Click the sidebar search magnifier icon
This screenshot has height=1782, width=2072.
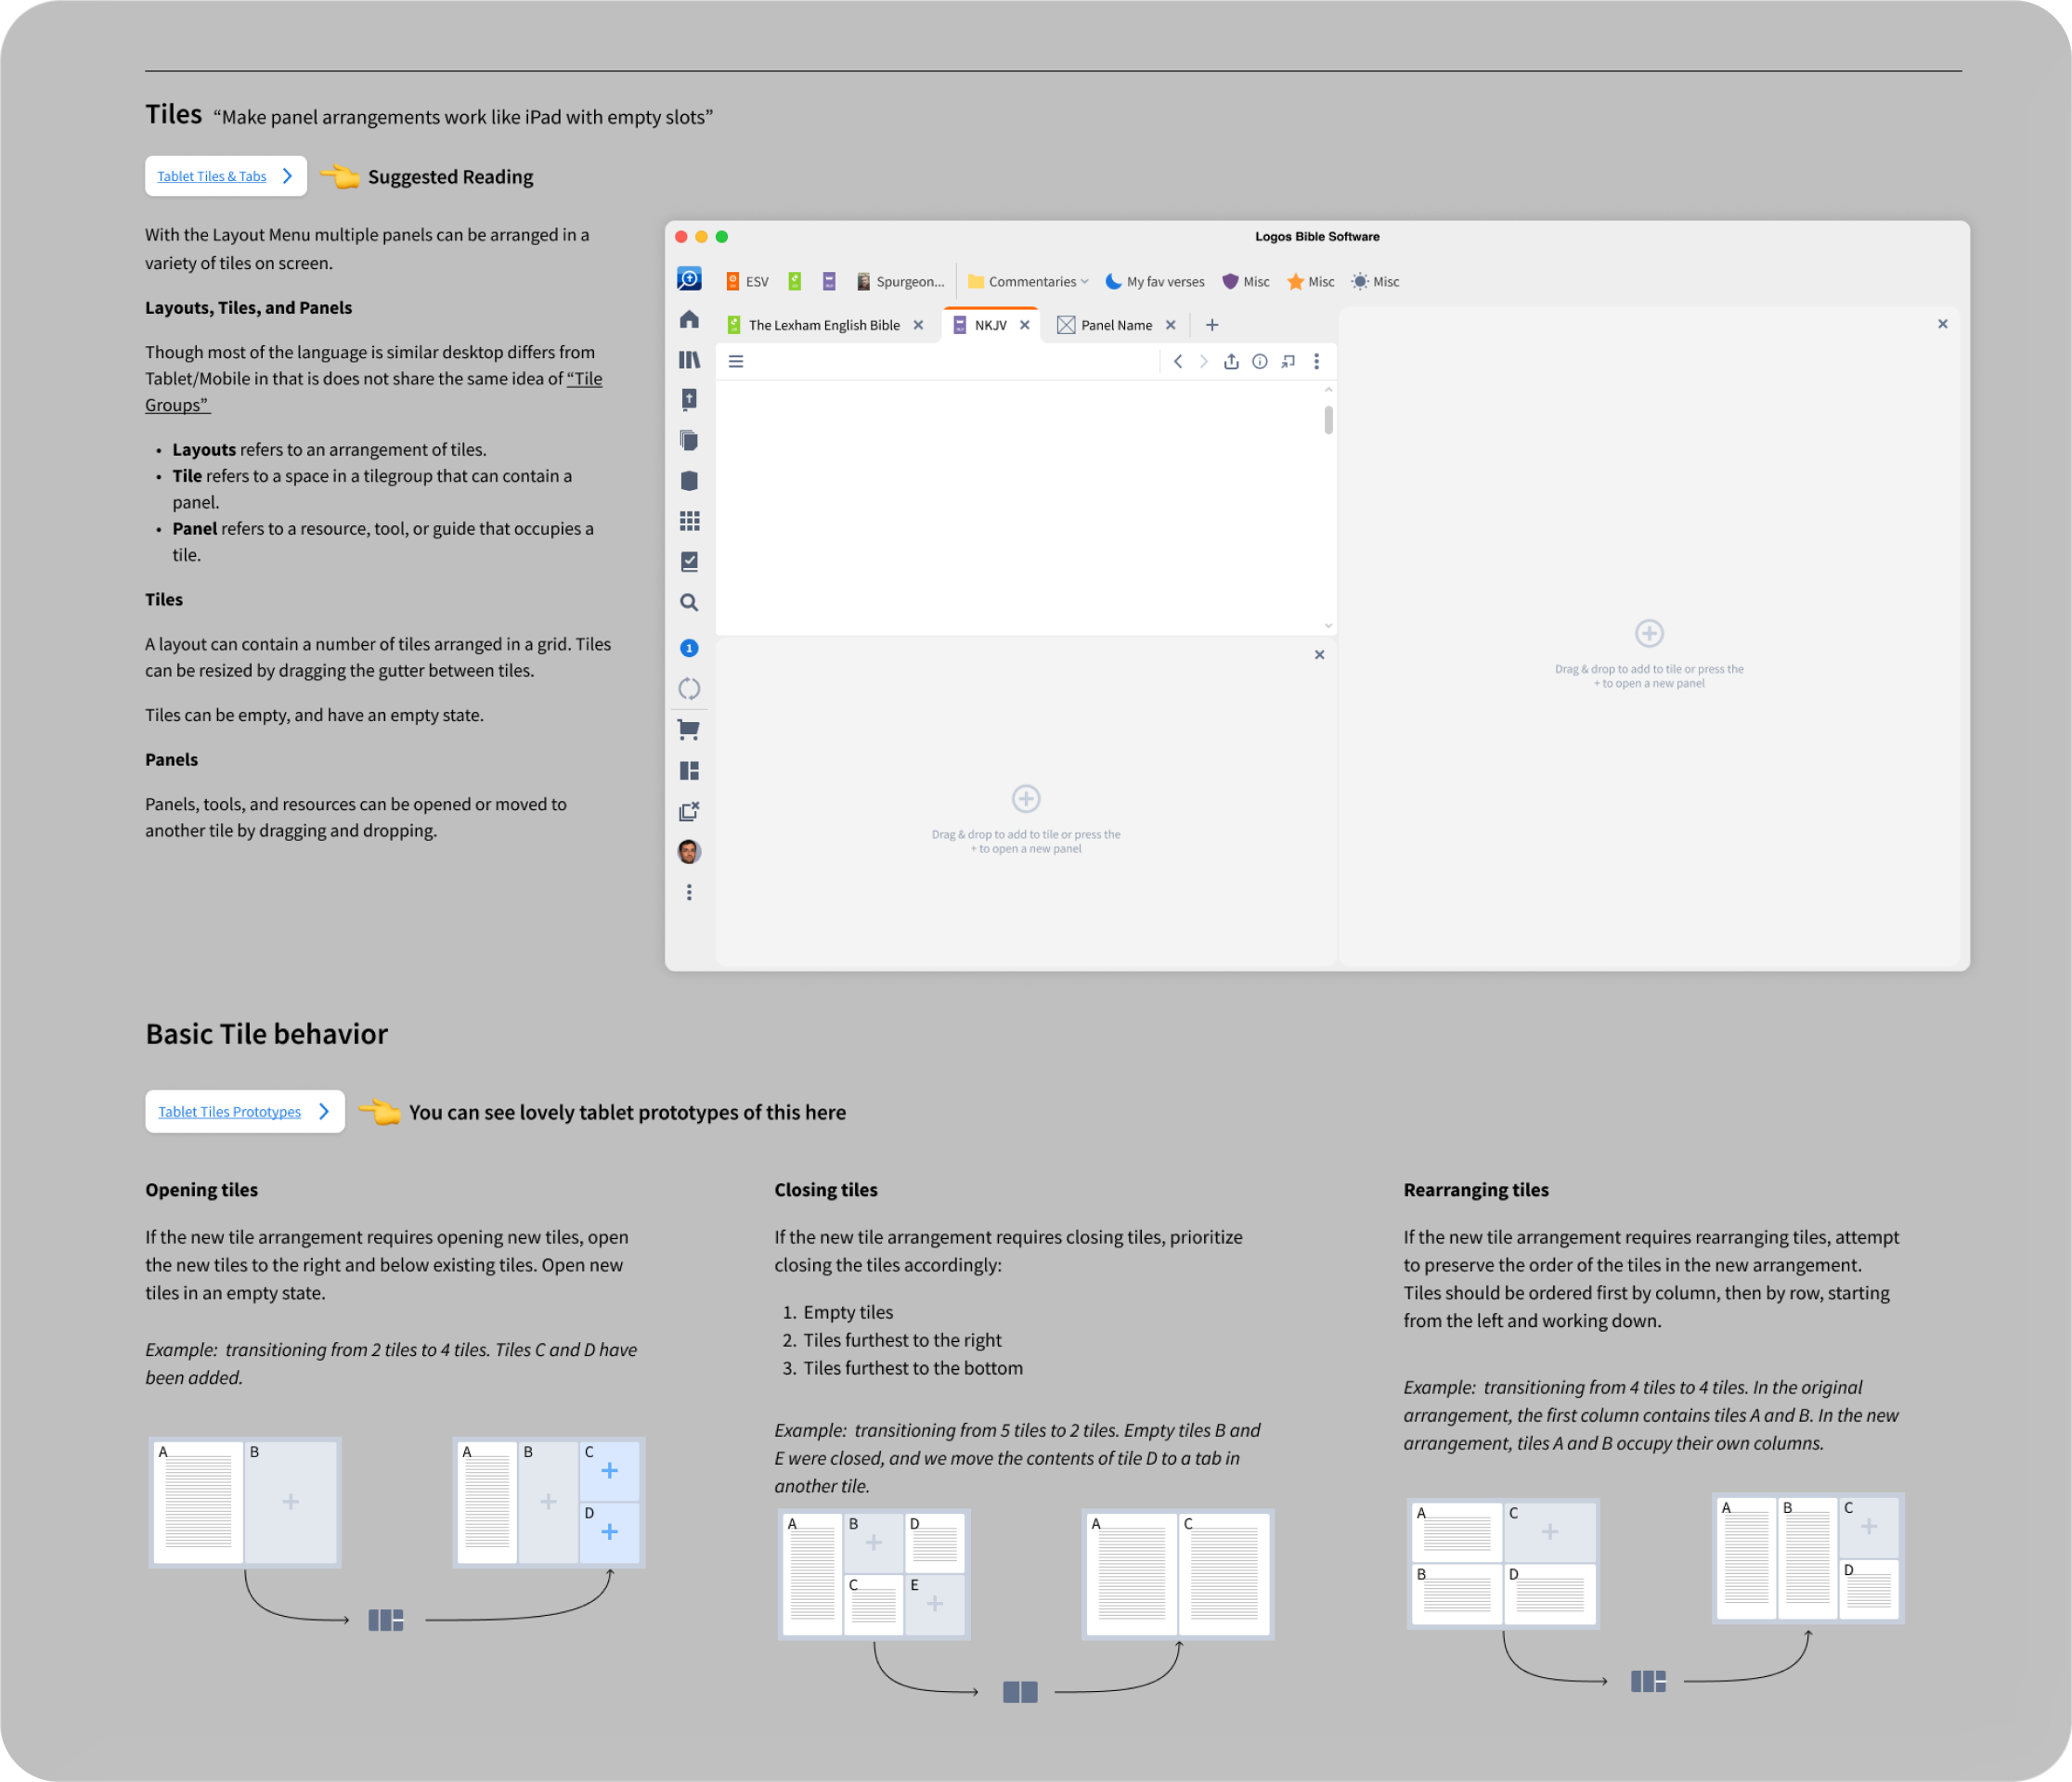point(689,603)
